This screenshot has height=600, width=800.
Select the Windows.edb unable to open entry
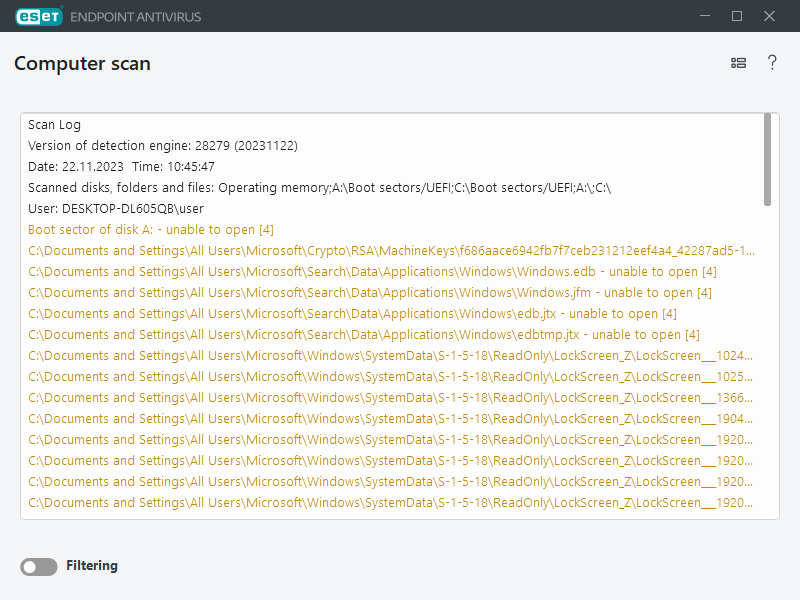[x=372, y=272]
